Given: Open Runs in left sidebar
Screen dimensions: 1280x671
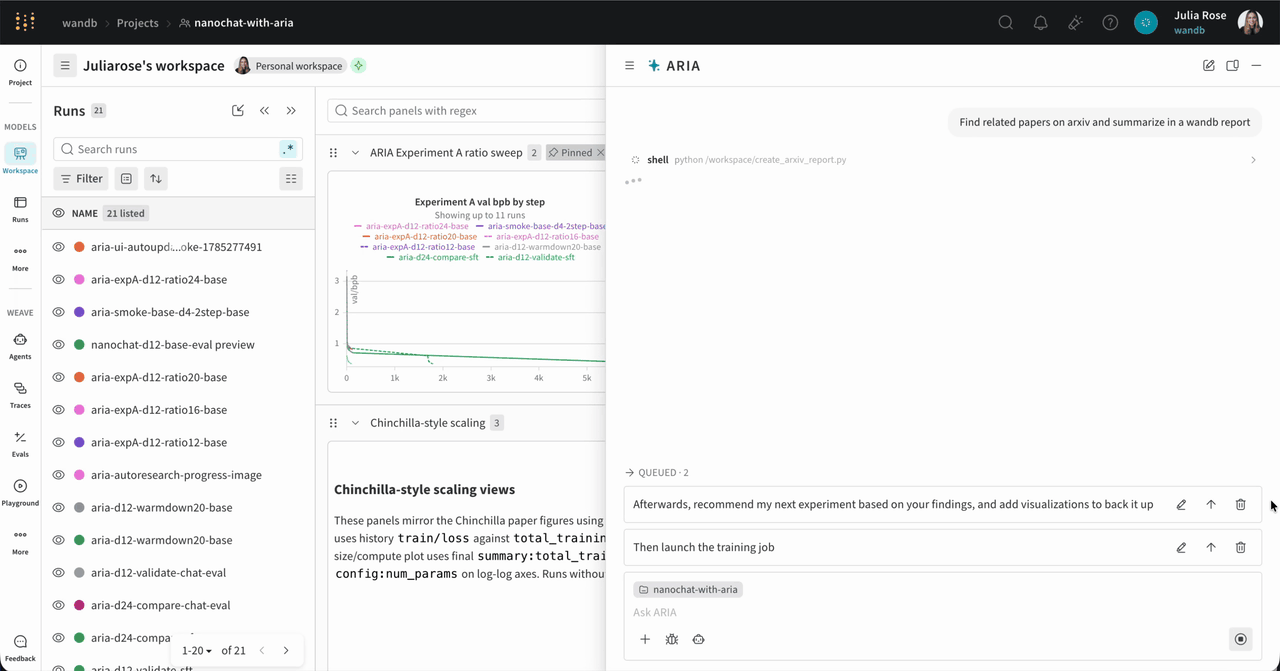Looking at the screenshot, I should click(20, 208).
